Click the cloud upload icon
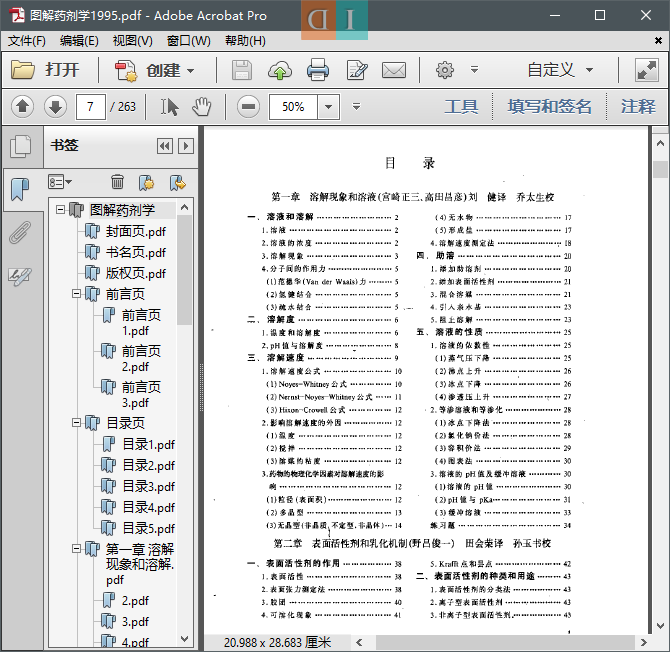Viewport: 670px width, 652px height. click(x=279, y=70)
